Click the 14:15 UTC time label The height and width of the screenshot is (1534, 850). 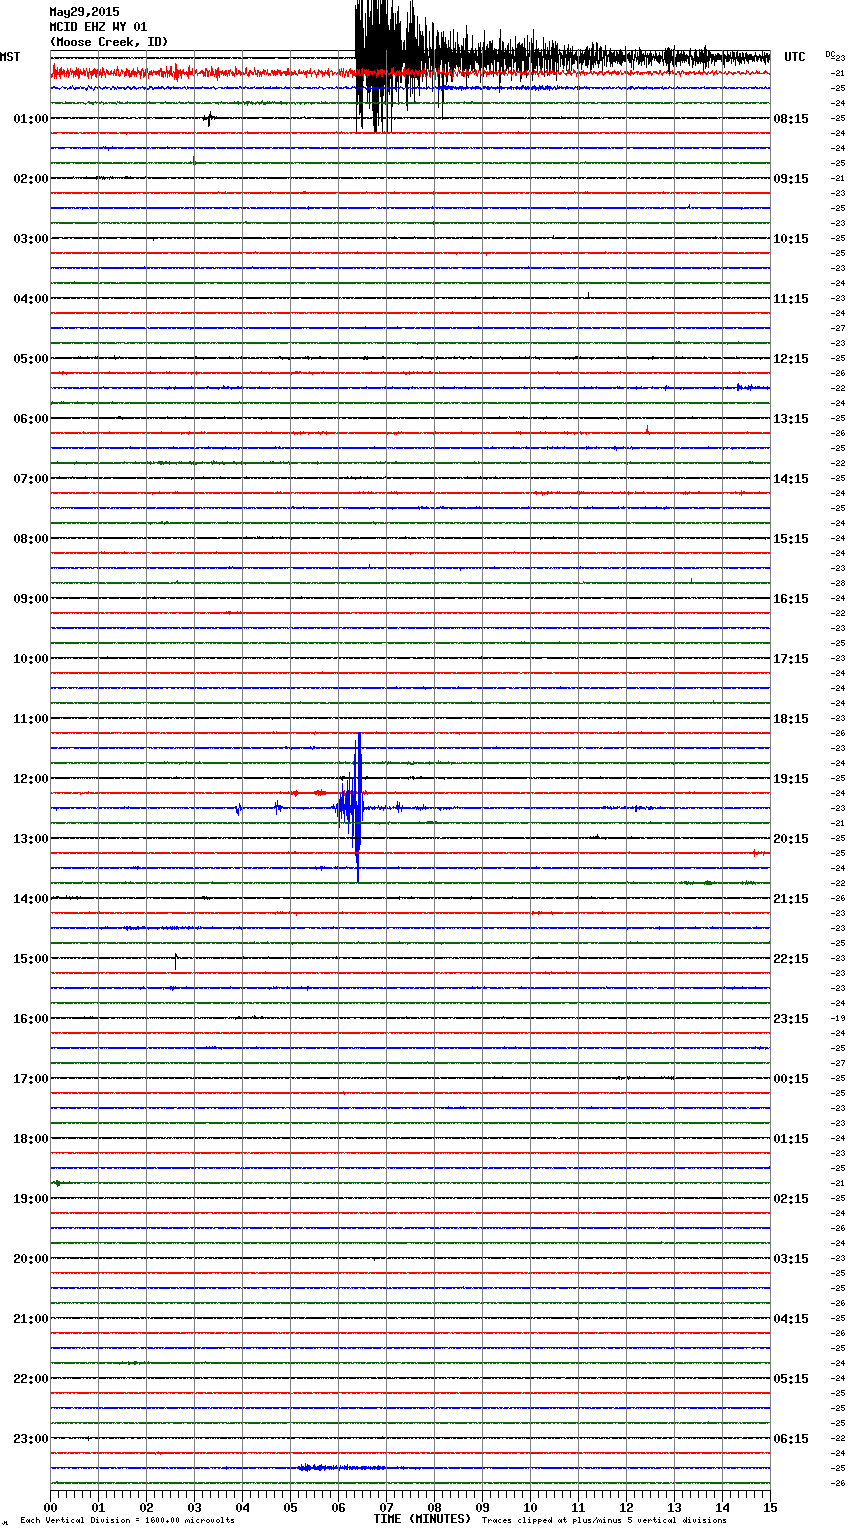[x=791, y=479]
